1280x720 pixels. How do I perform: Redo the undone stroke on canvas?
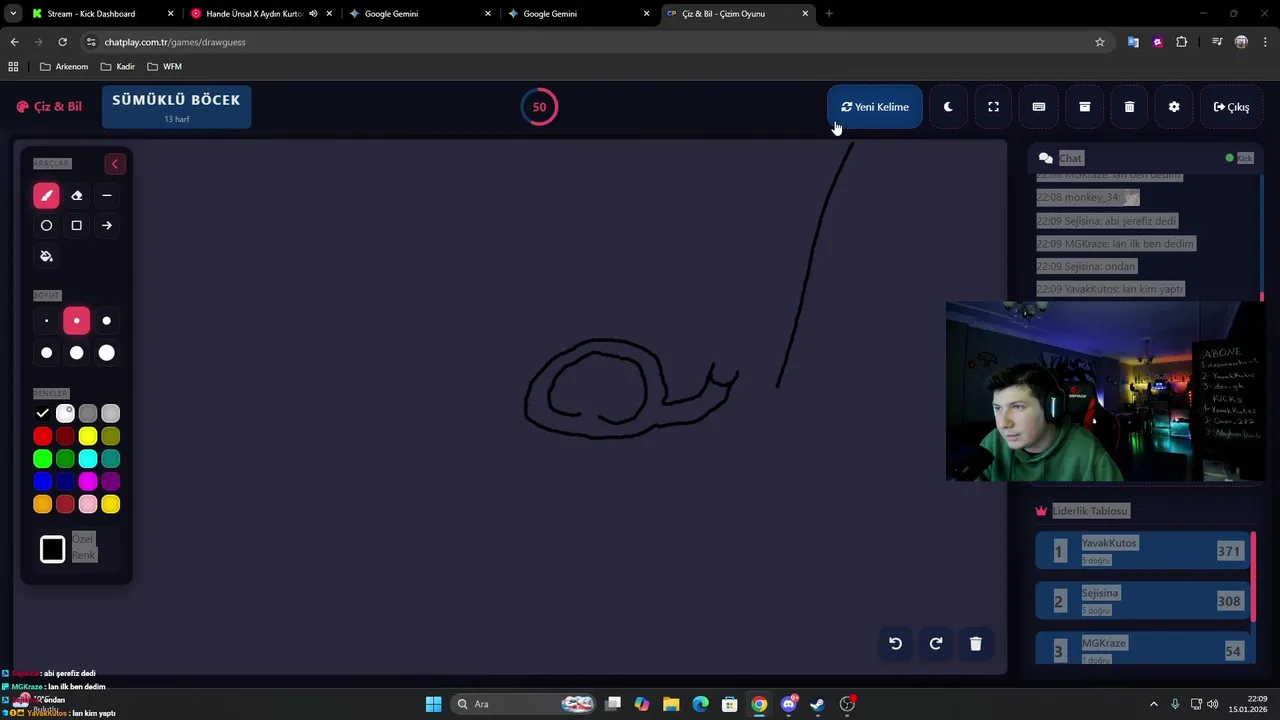tap(936, 644)
